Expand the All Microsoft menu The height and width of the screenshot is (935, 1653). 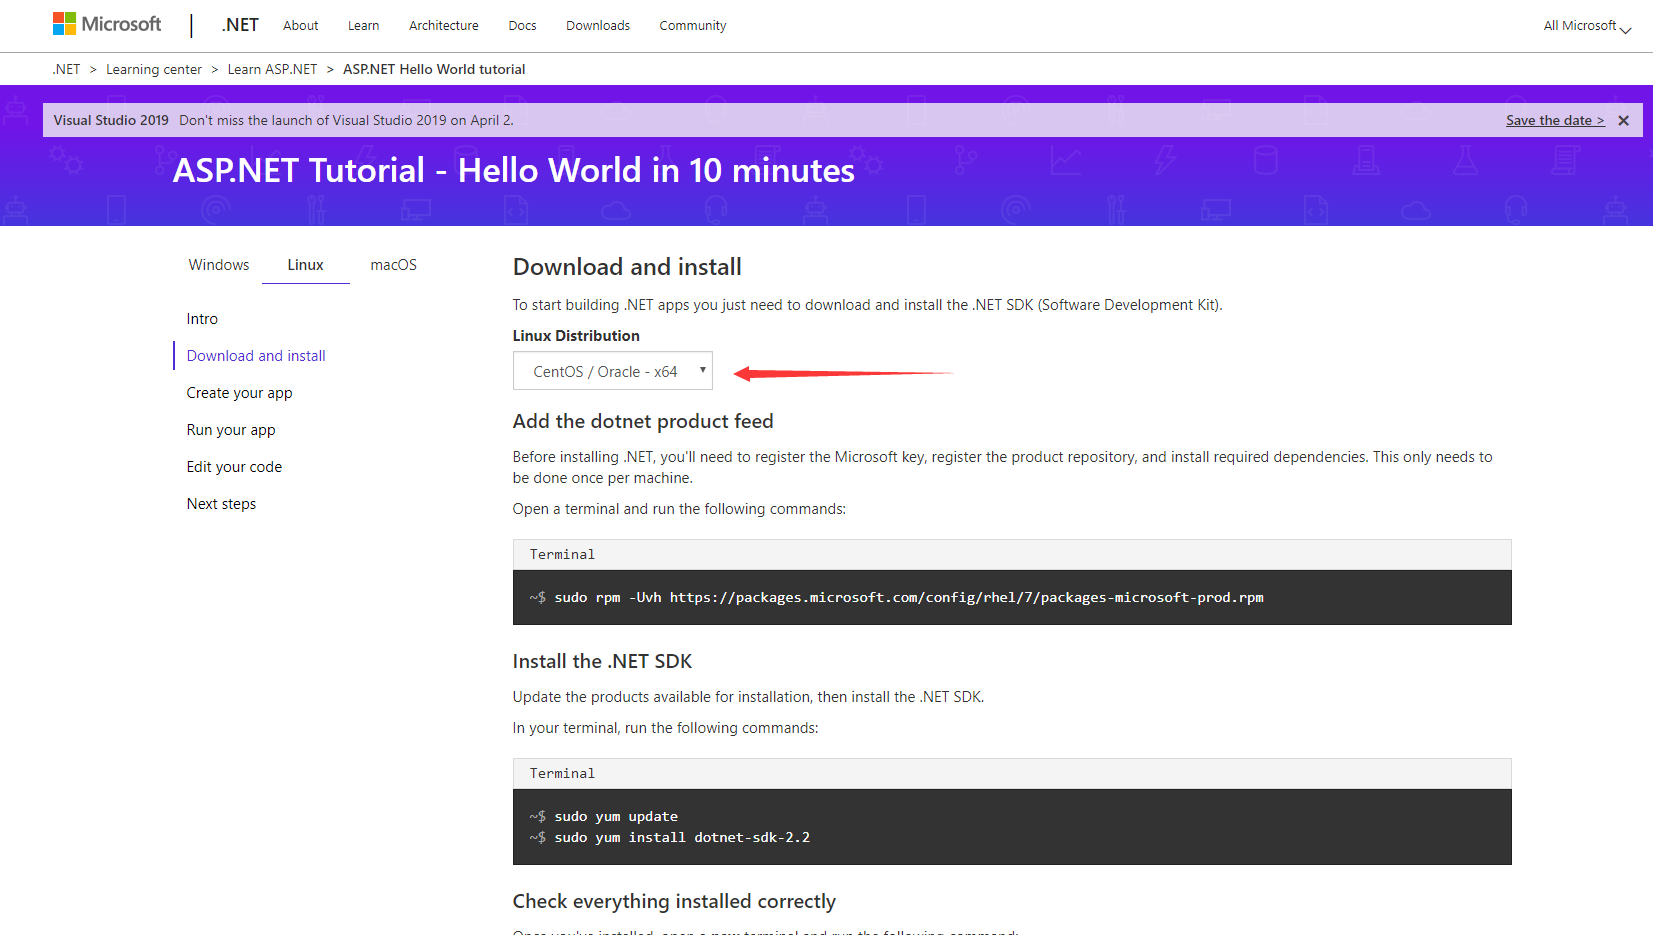pos(1587,26)
